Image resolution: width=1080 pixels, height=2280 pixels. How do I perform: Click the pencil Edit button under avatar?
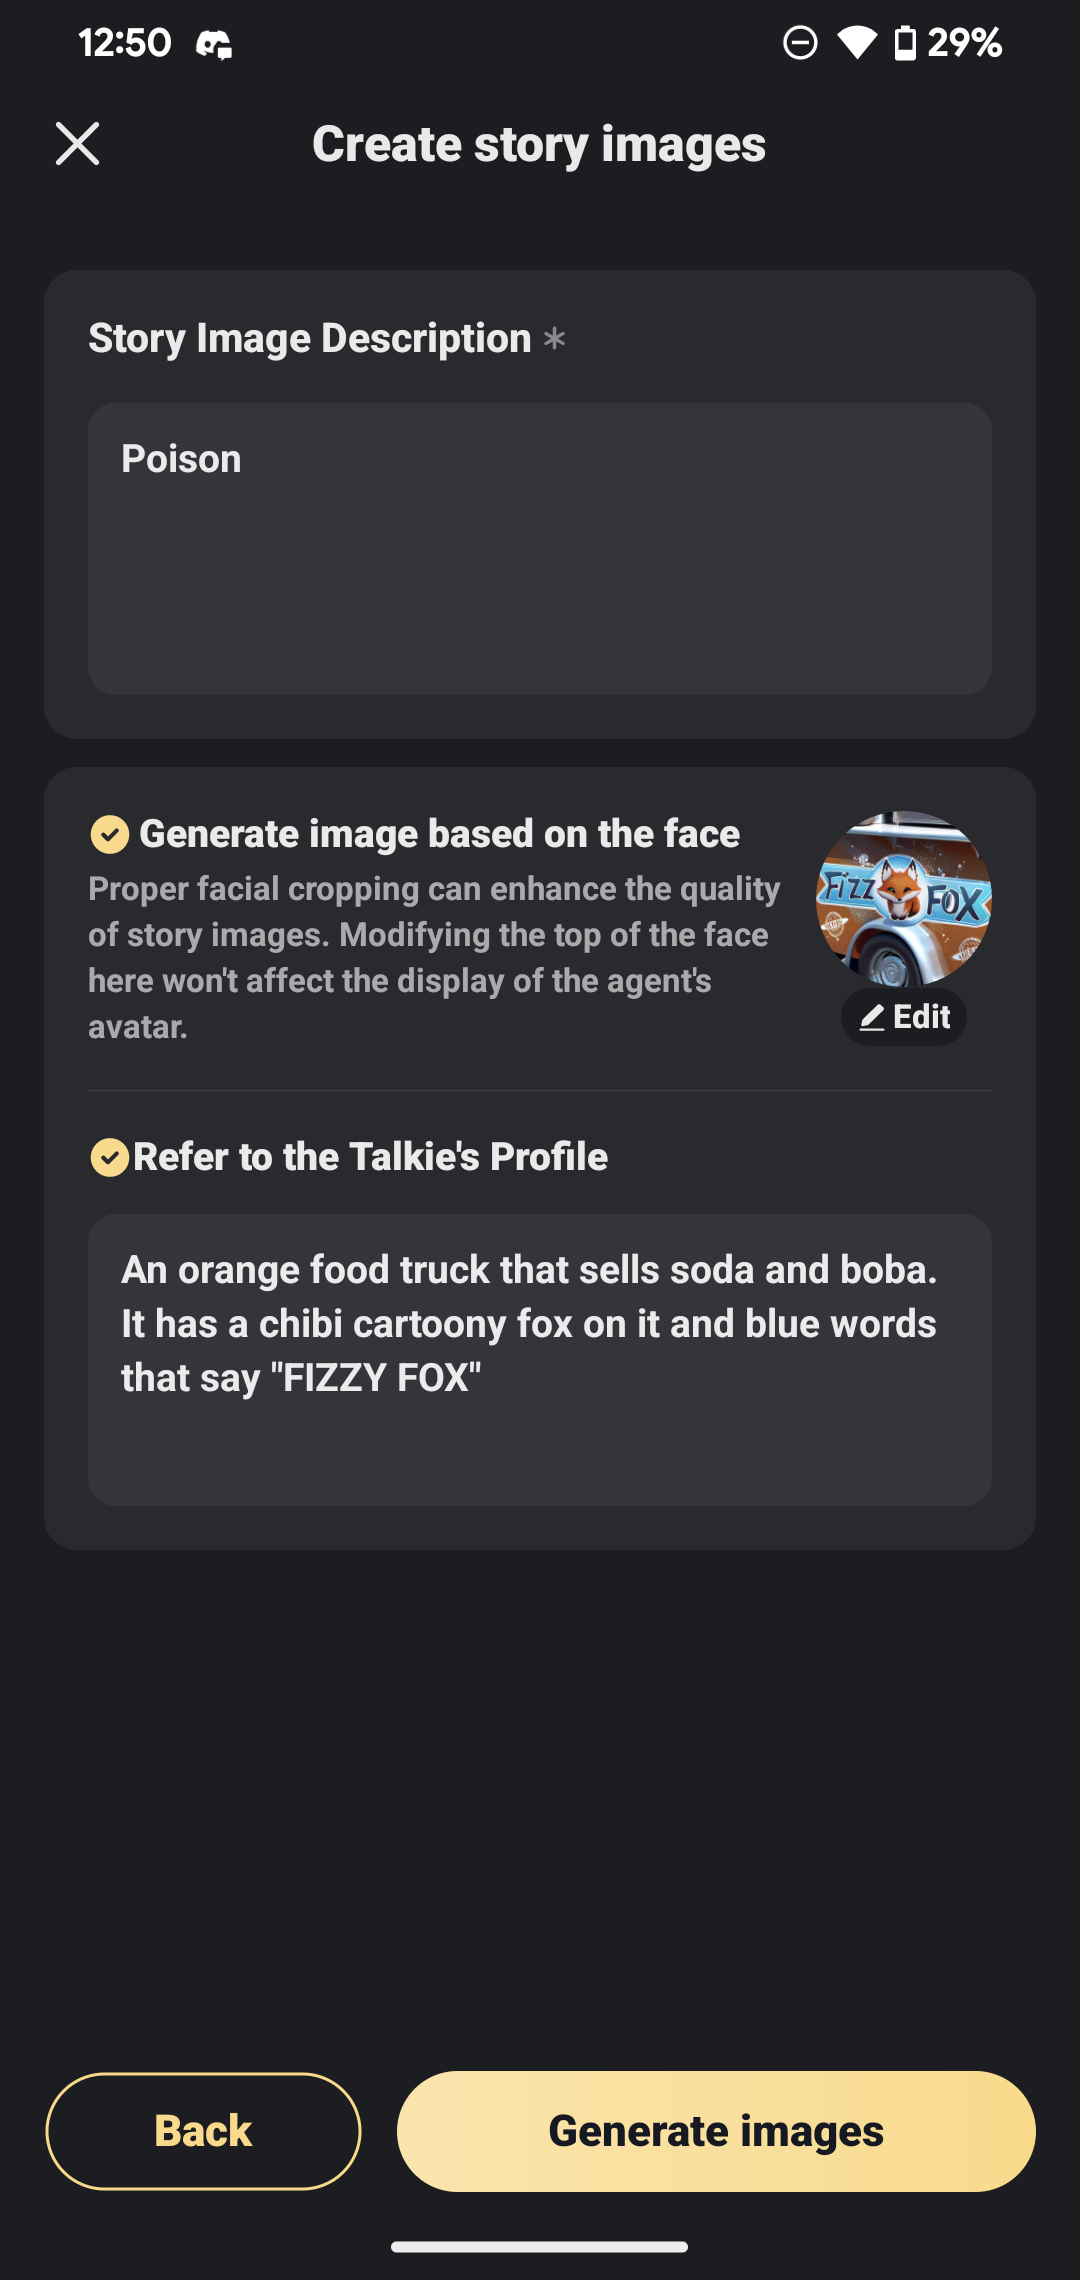click(904, 1017)
